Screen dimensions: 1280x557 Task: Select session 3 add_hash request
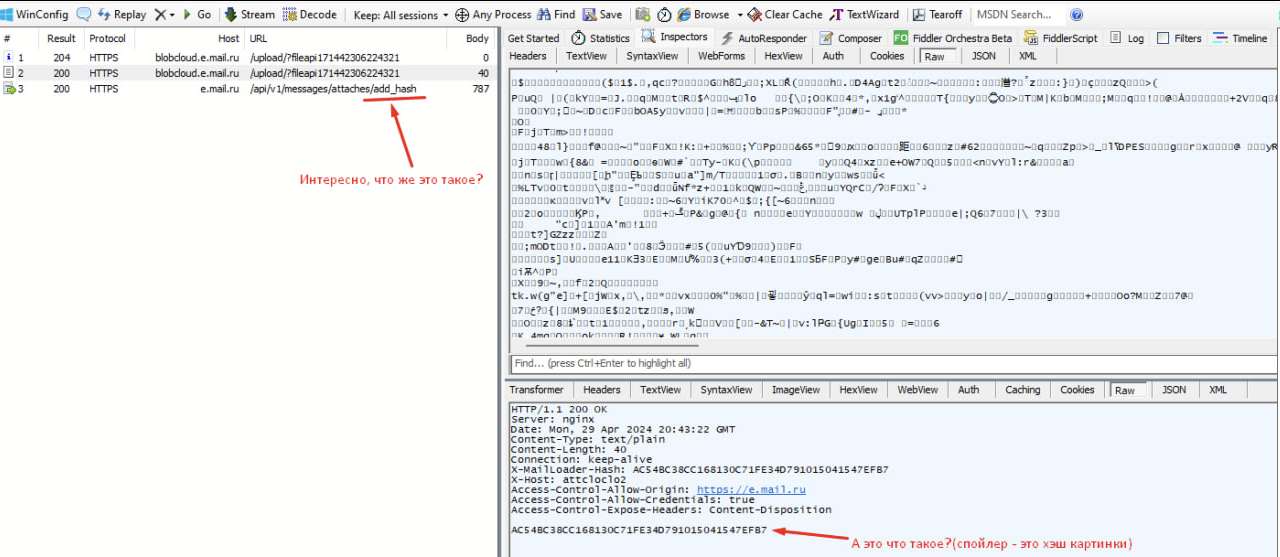[x=248, y=89]
